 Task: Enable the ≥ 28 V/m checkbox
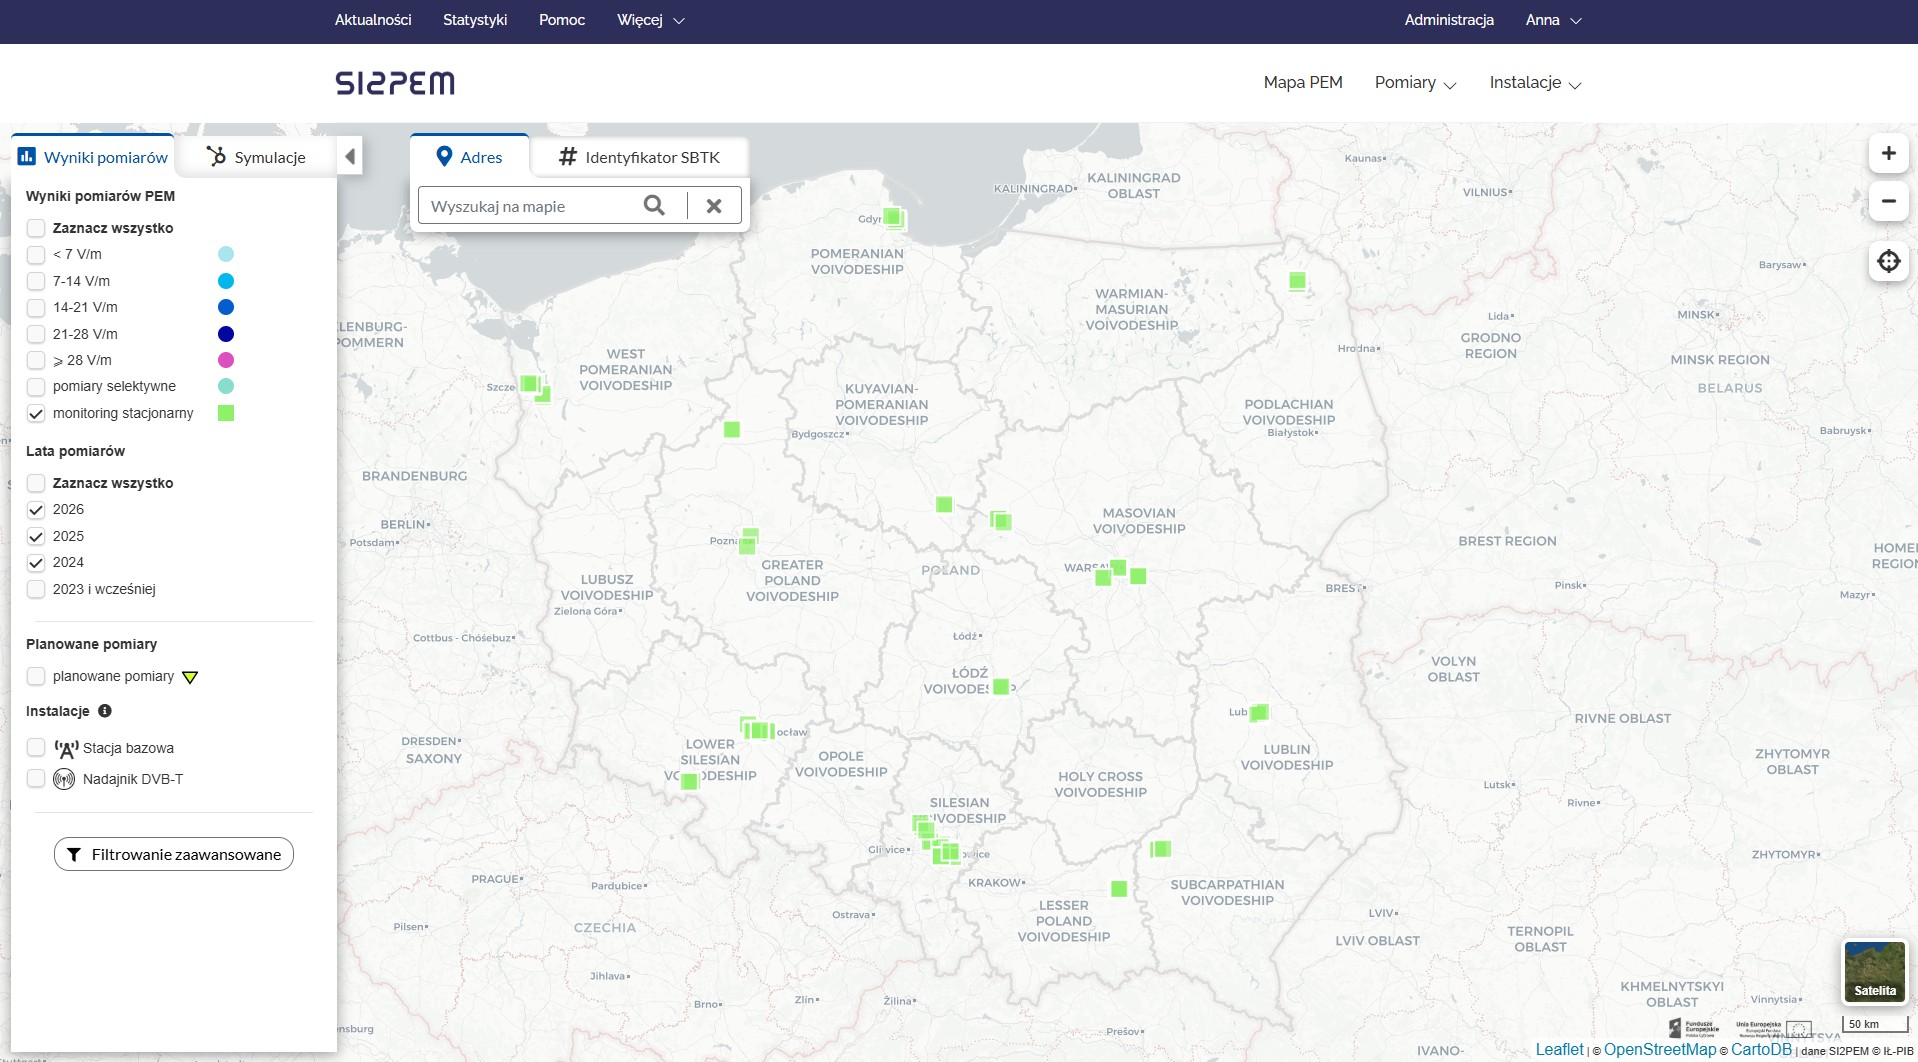(x=36, y=360)
